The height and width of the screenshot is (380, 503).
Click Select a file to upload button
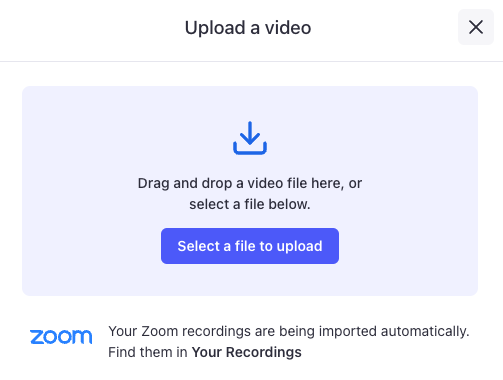point(250,246)
